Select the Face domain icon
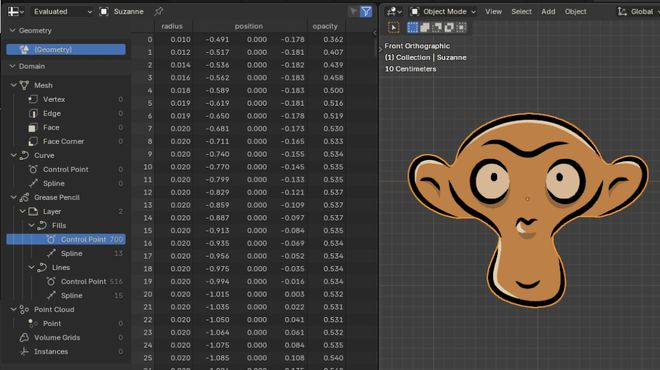 pos(33,127)
